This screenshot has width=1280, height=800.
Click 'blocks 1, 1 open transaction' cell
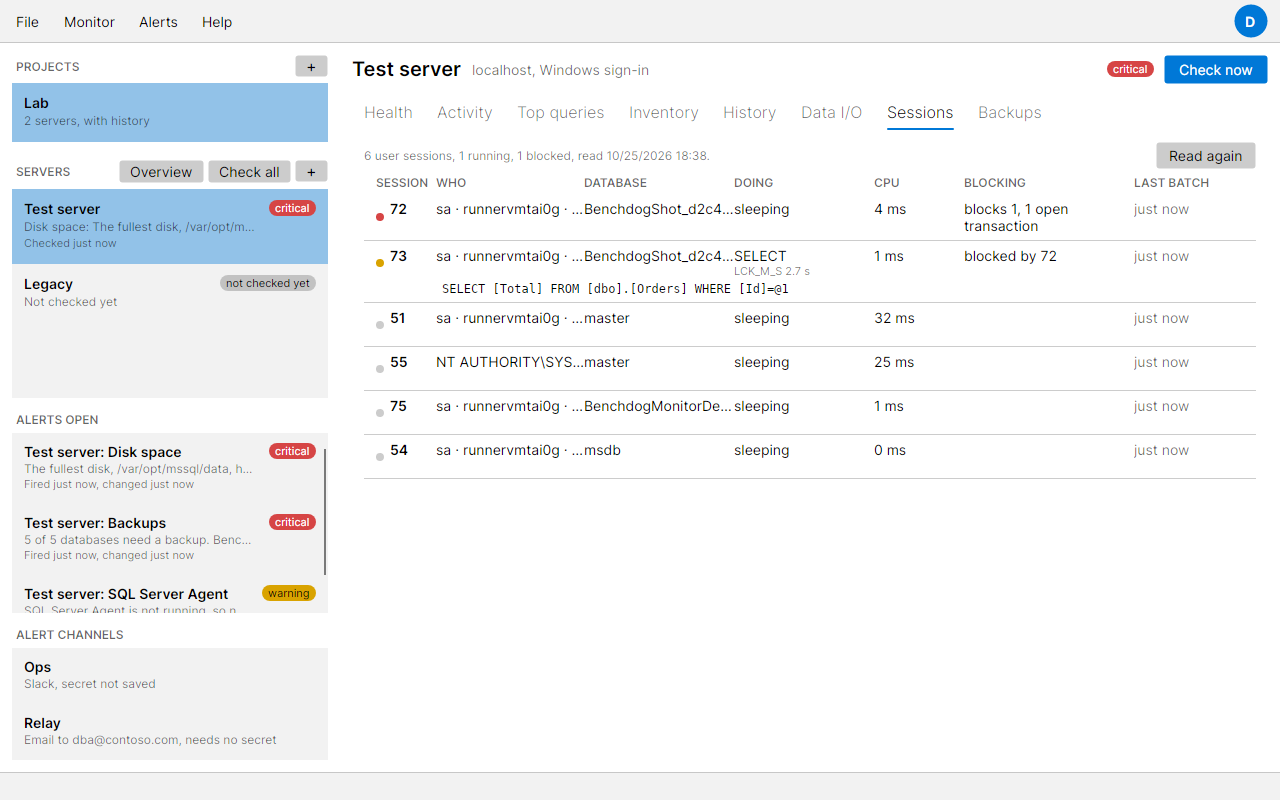(x=1016, y=217)
